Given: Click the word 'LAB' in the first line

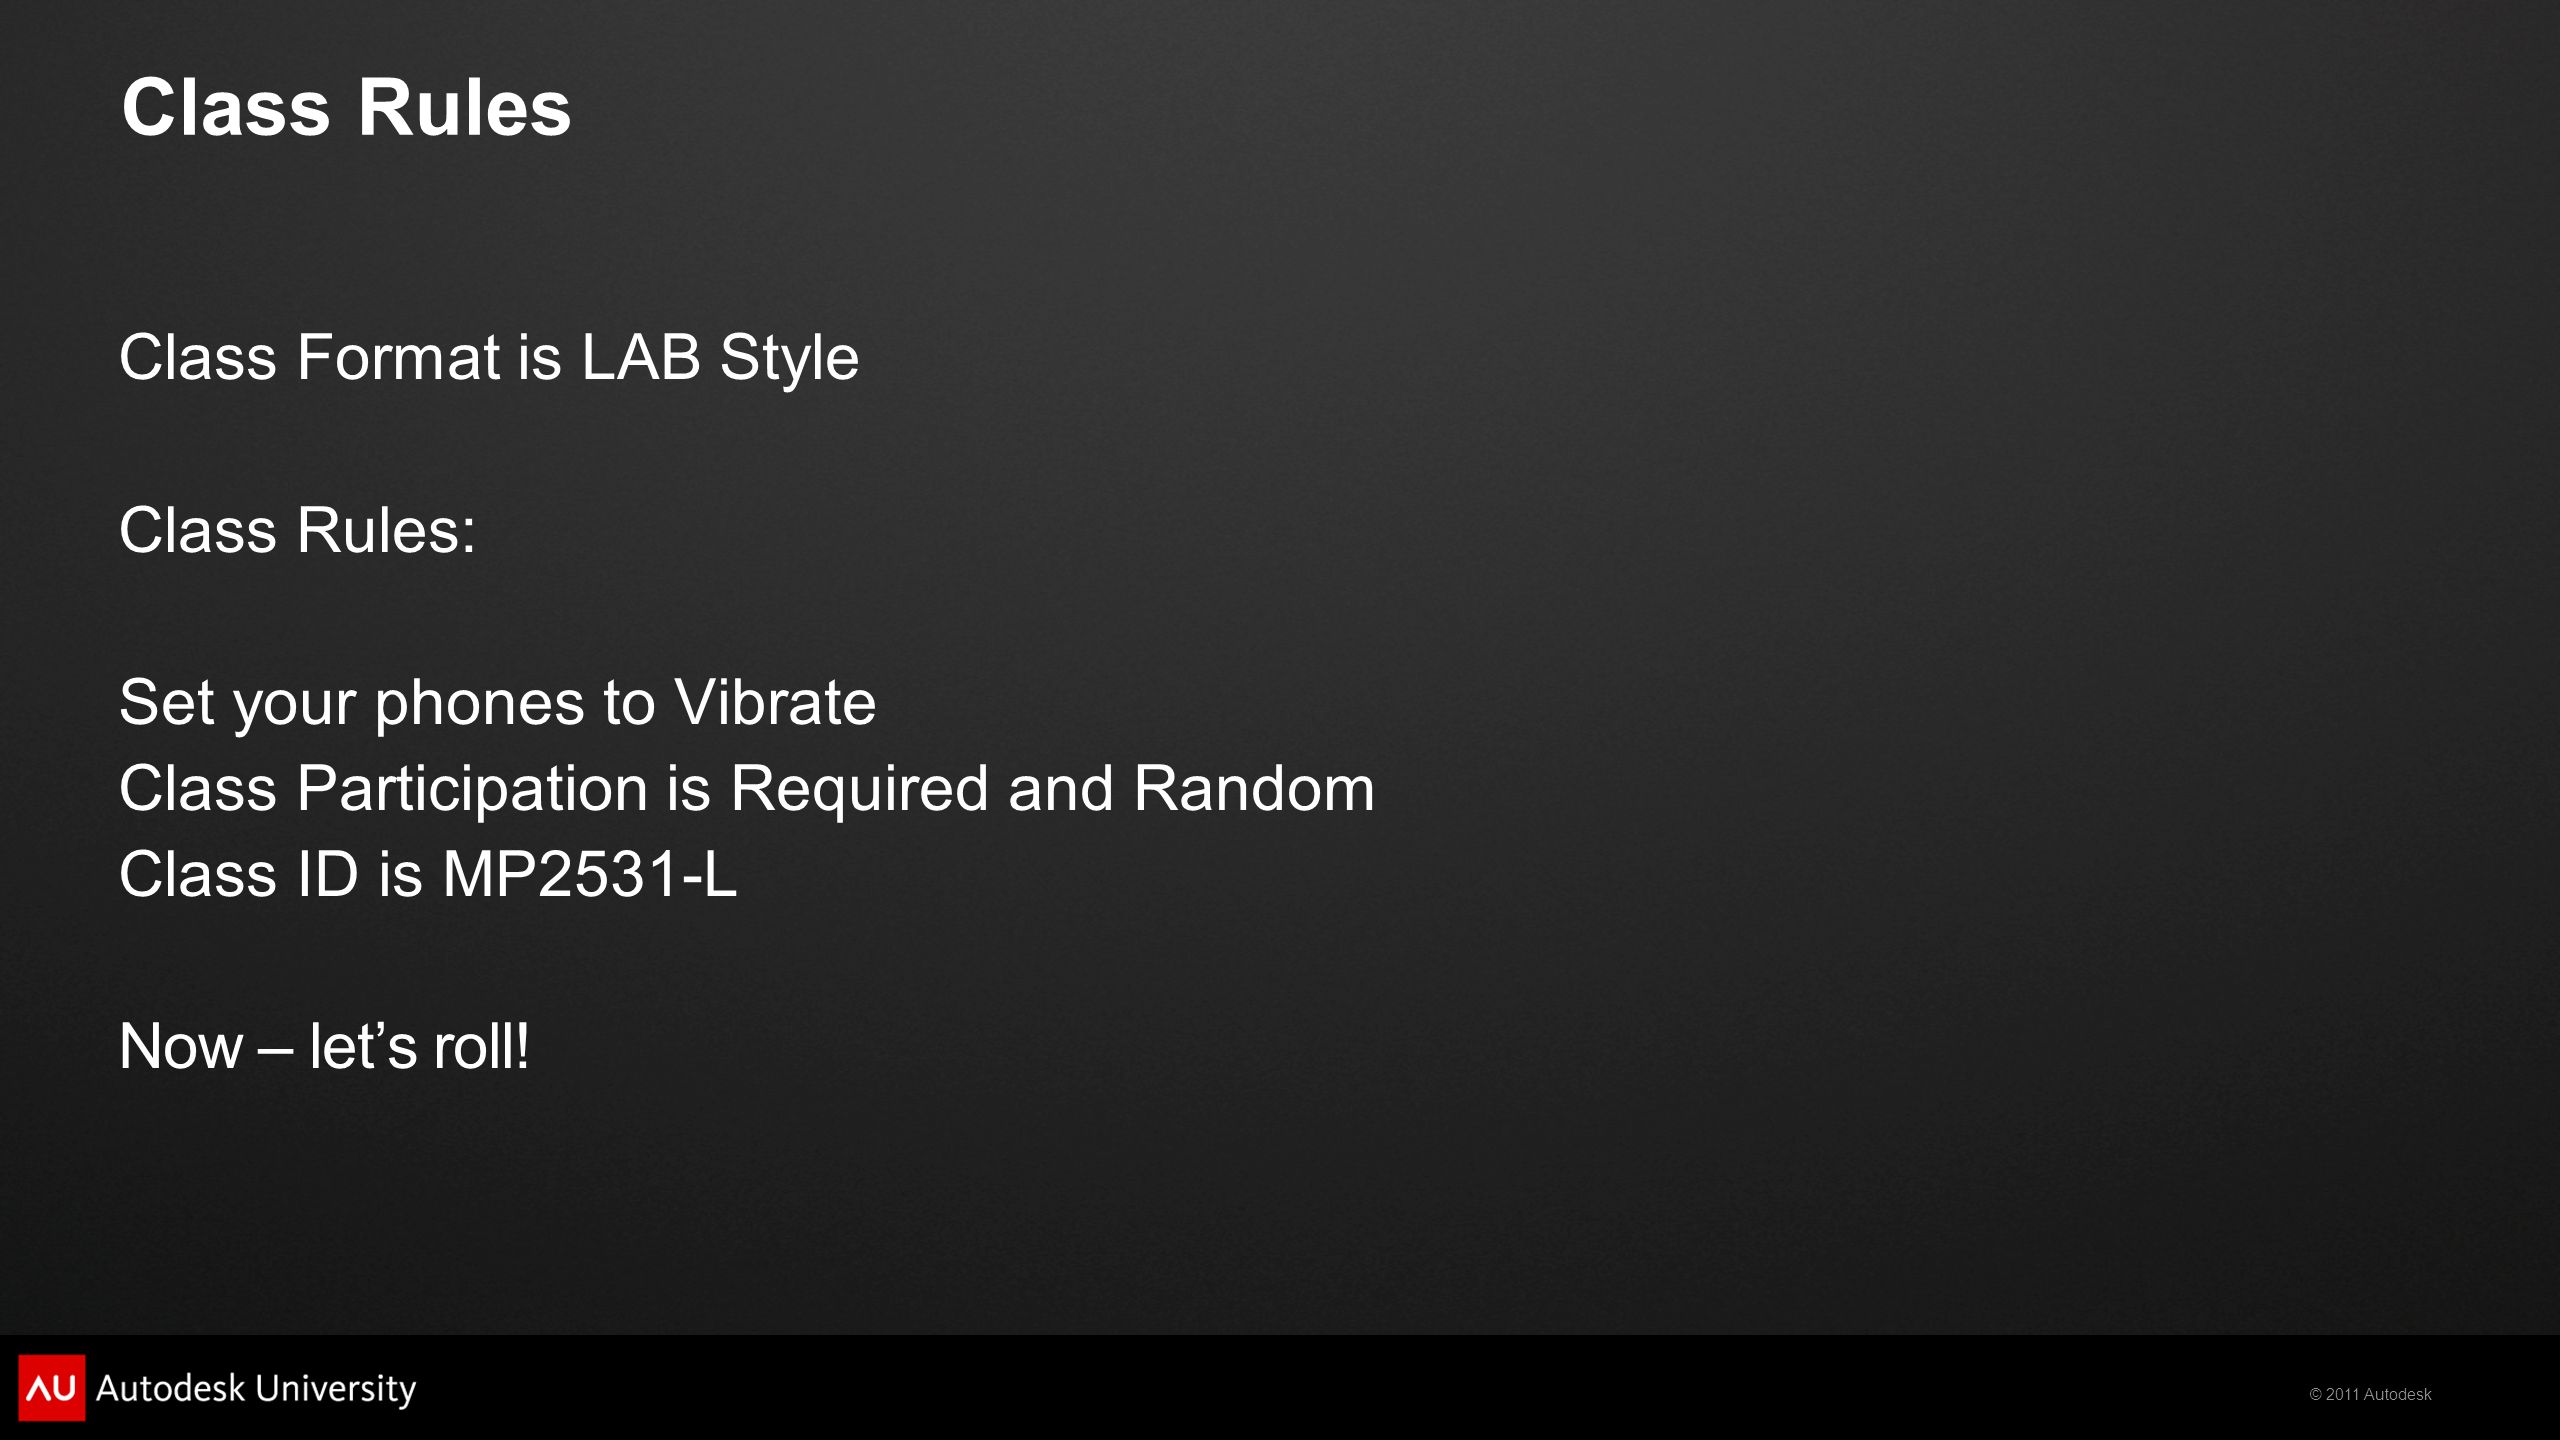Looking at the screenshot, I should [641, 357].
